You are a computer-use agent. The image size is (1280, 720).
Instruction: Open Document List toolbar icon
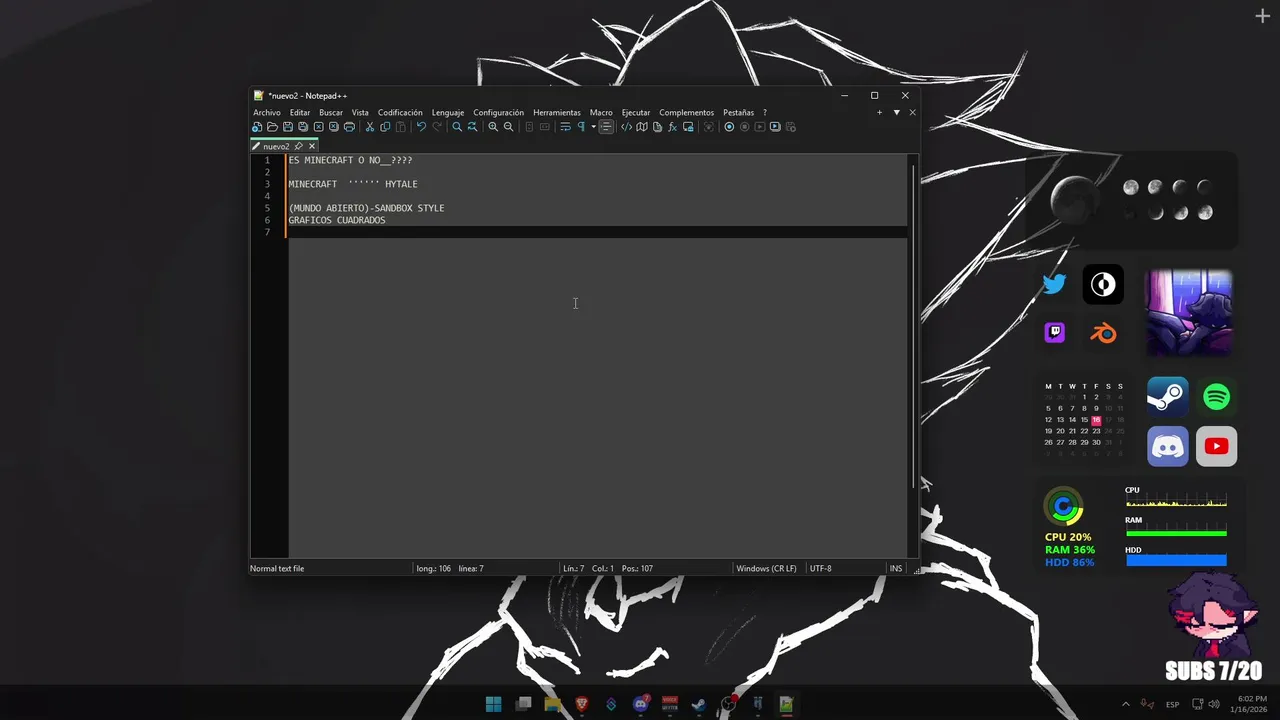click(657, 127)
